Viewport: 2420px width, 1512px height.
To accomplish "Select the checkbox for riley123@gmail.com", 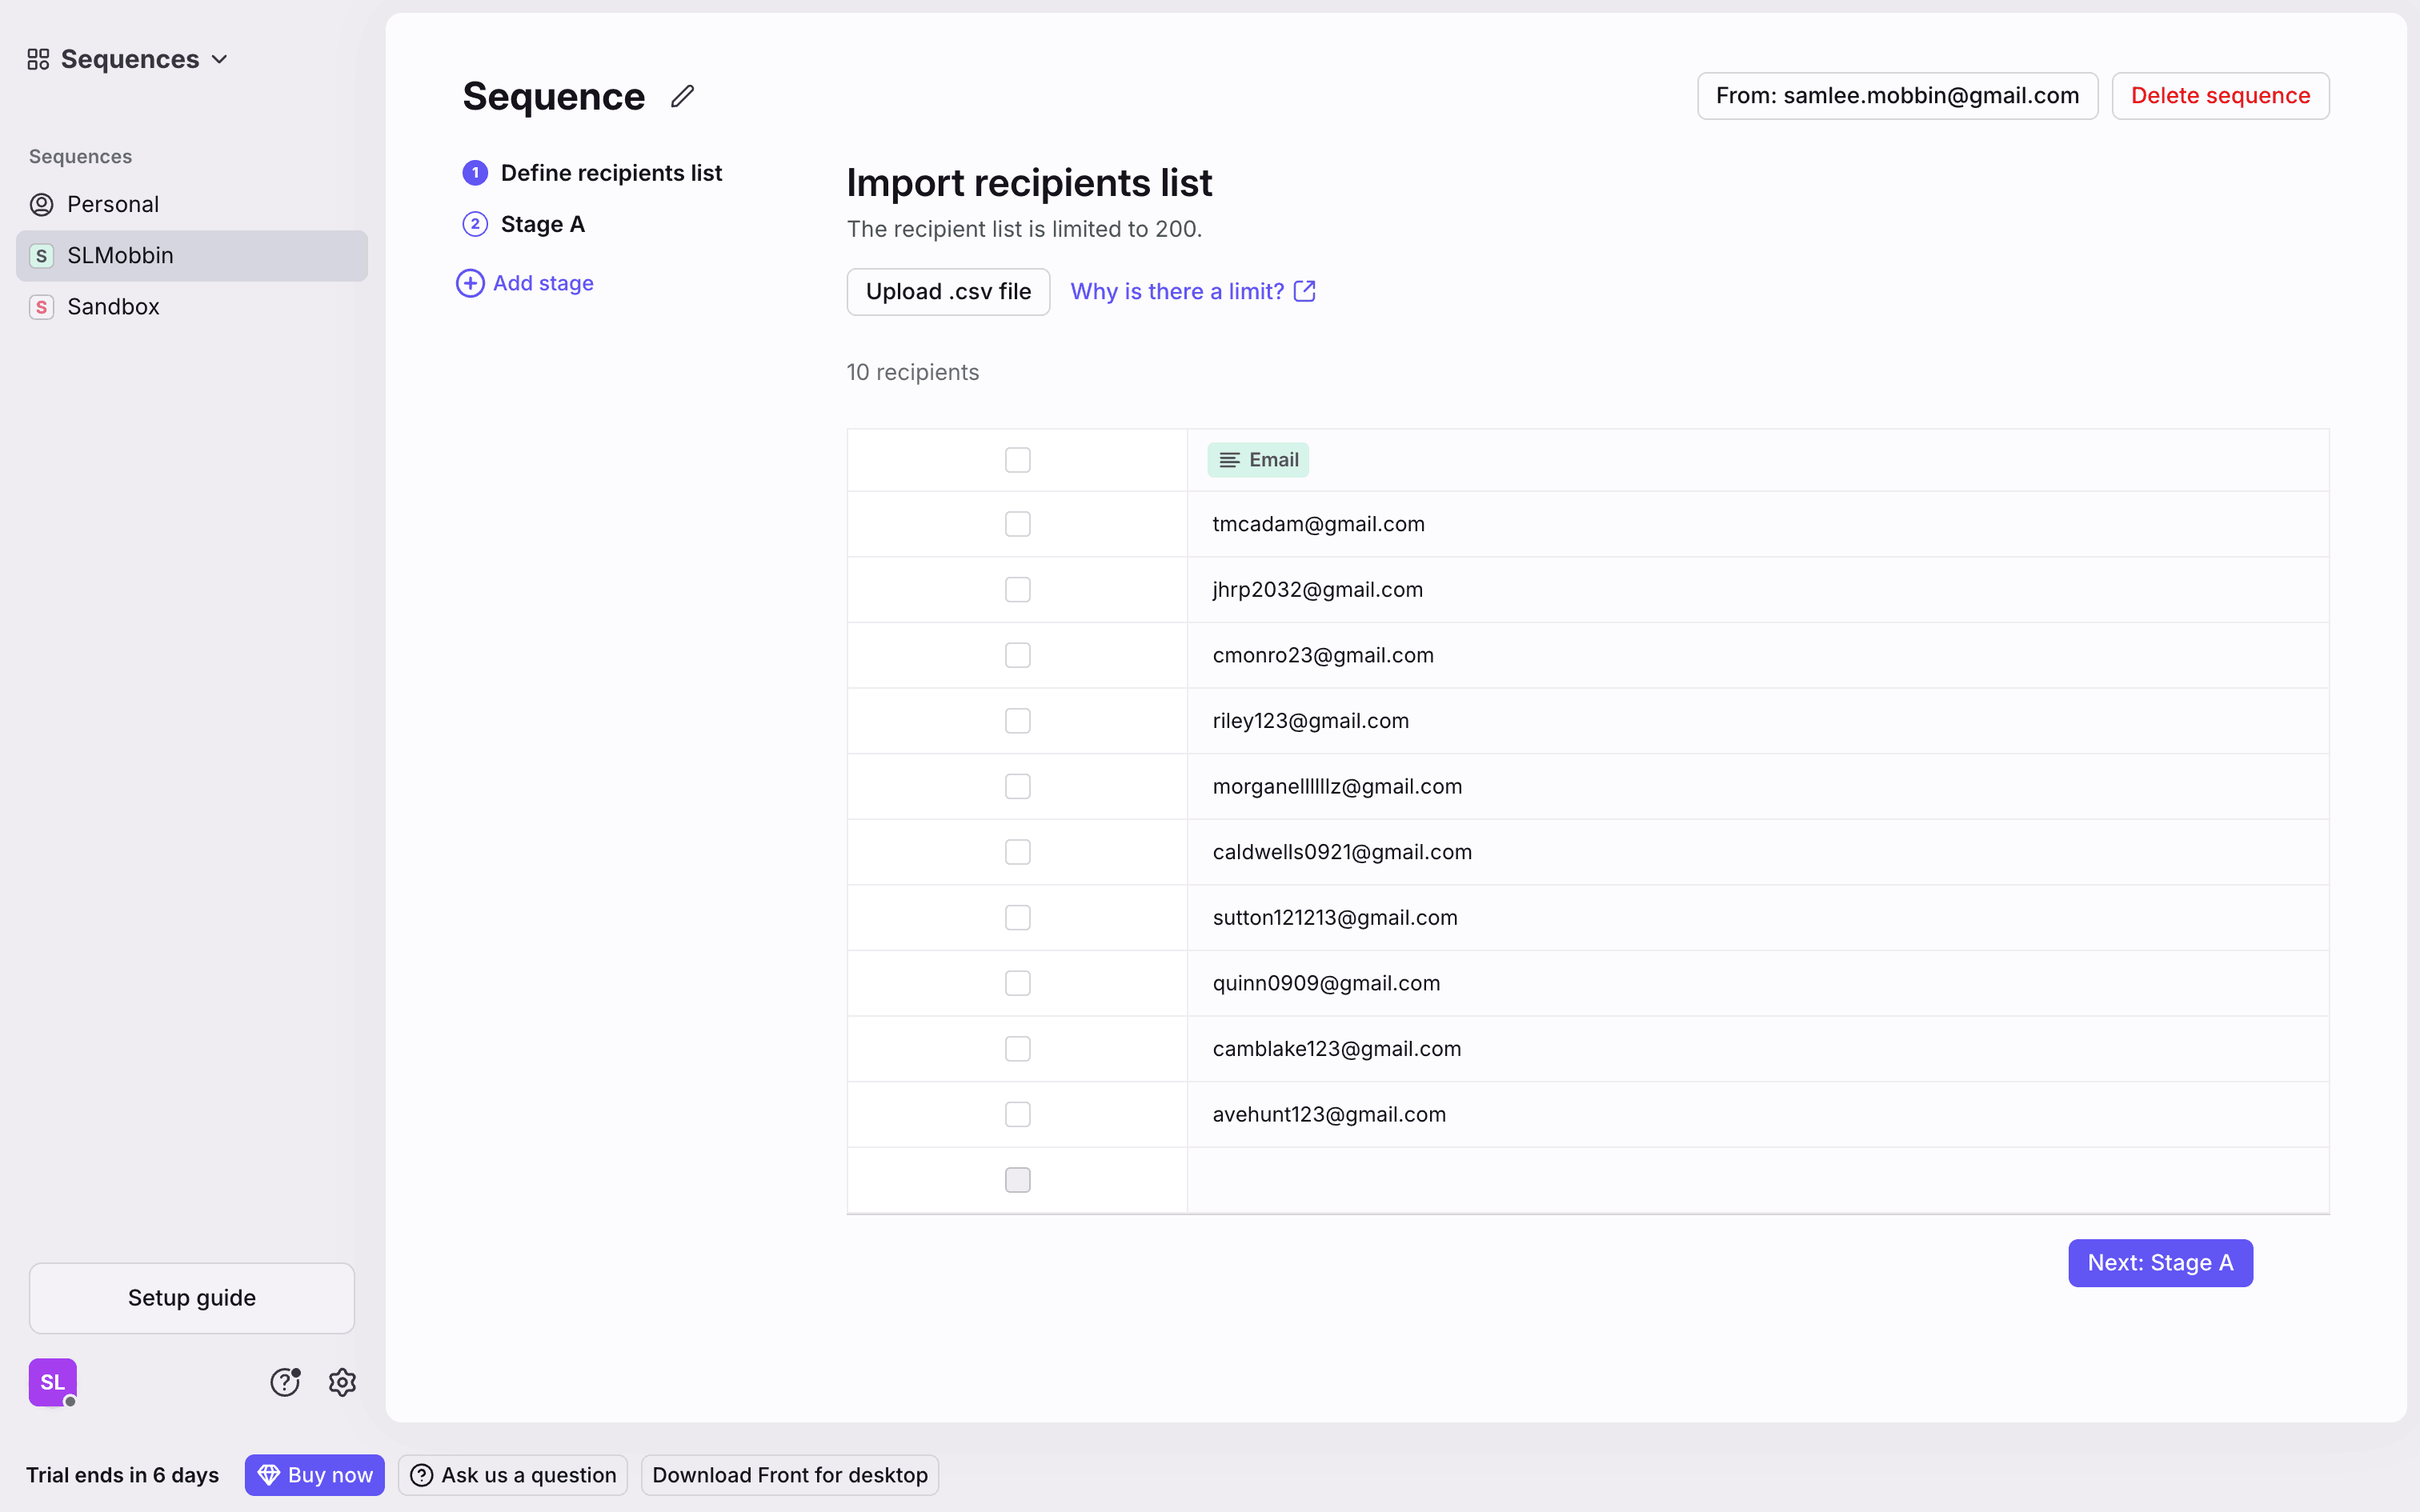I will coord(1017,721).
